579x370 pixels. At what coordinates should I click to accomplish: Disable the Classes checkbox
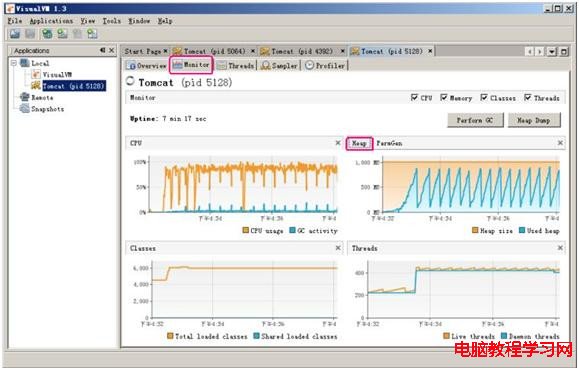[484, 97]
